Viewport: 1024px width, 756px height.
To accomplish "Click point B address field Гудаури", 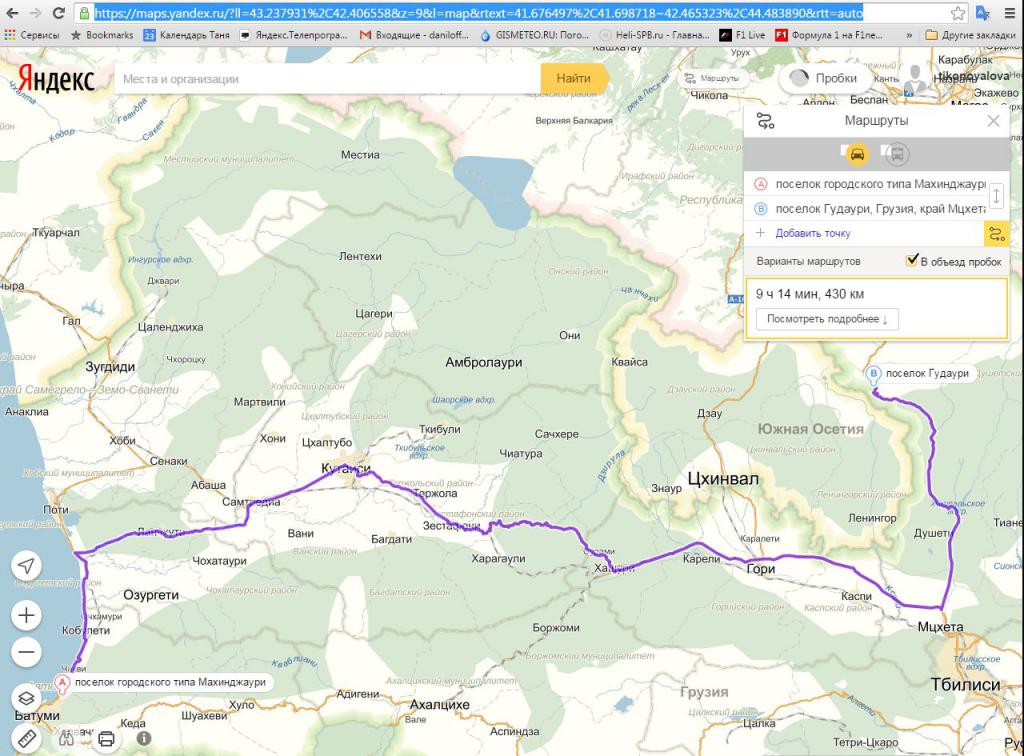I will (878, 209).
